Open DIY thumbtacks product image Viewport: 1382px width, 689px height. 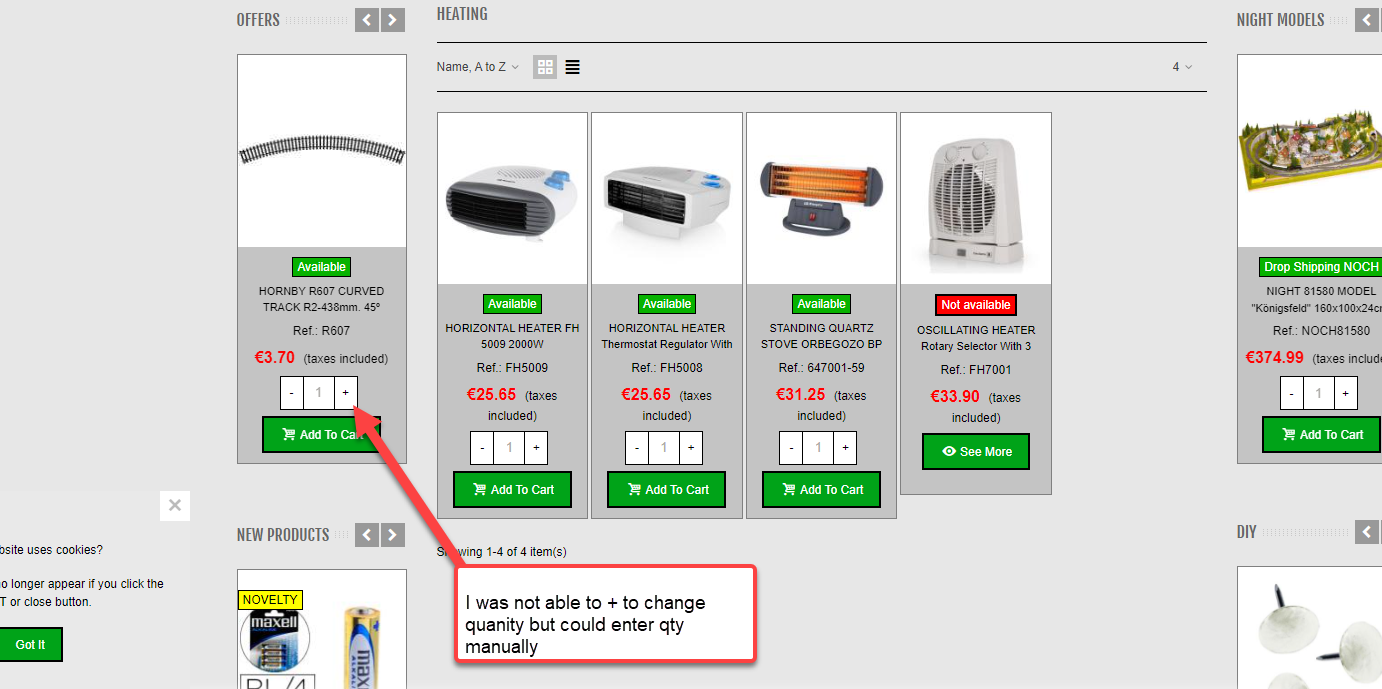pyautogui.click(x=1310, y=628)
